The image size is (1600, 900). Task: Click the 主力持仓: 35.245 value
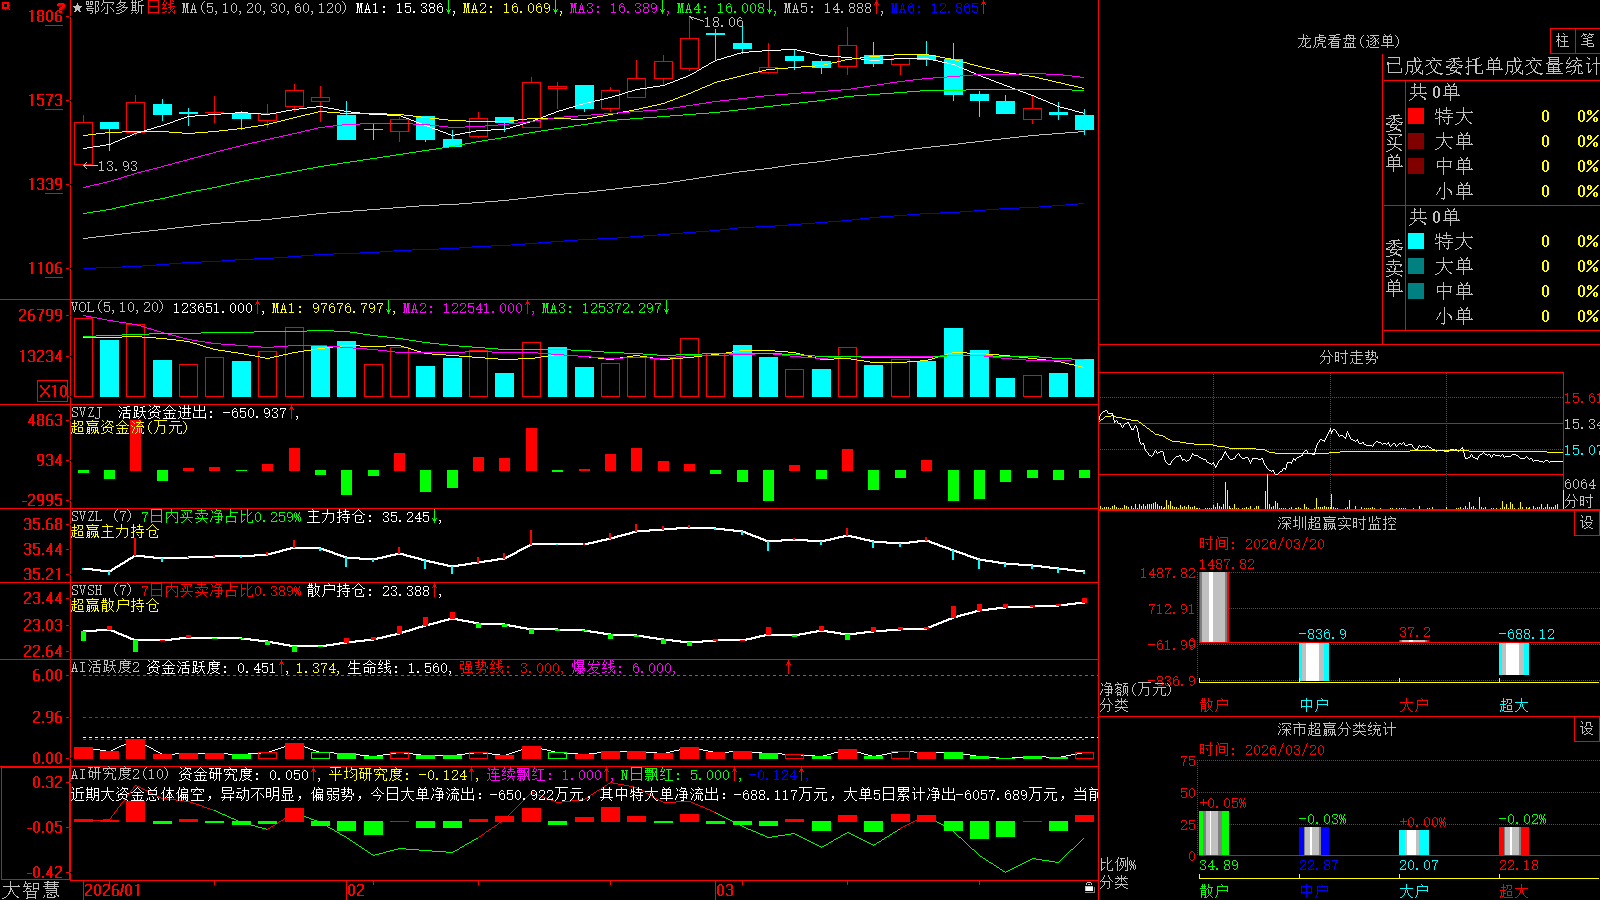[x=371, y=517]
